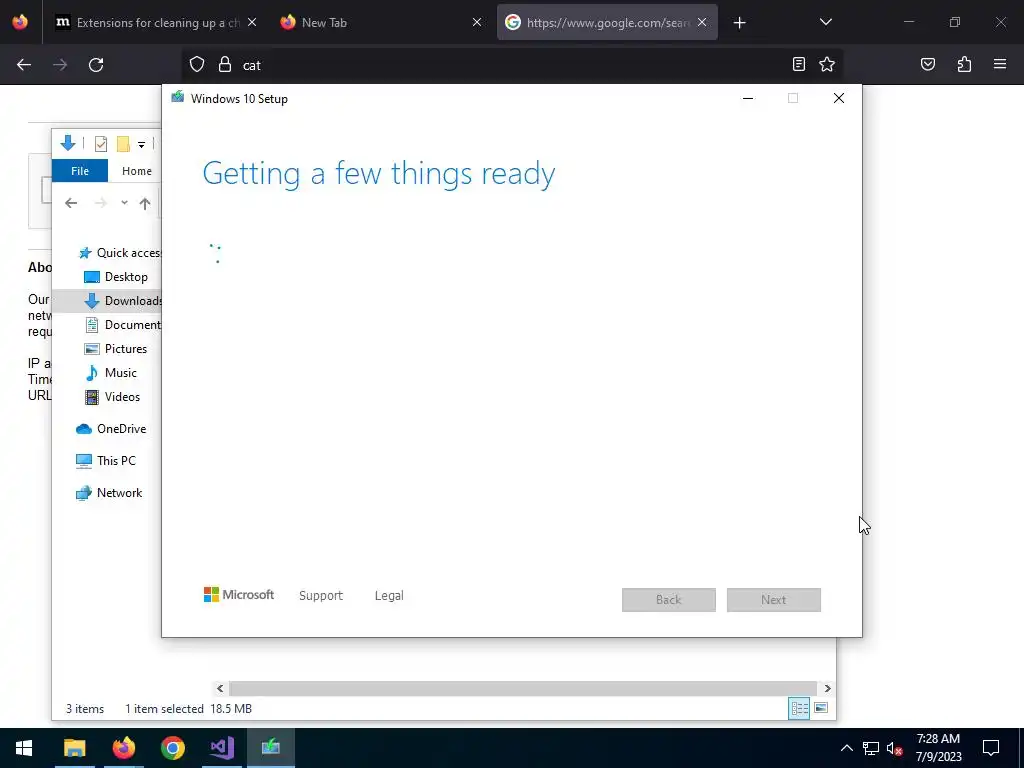Switch to the New Tab tab
This screenshot has height=768, width=1024.
coord(381,22)
